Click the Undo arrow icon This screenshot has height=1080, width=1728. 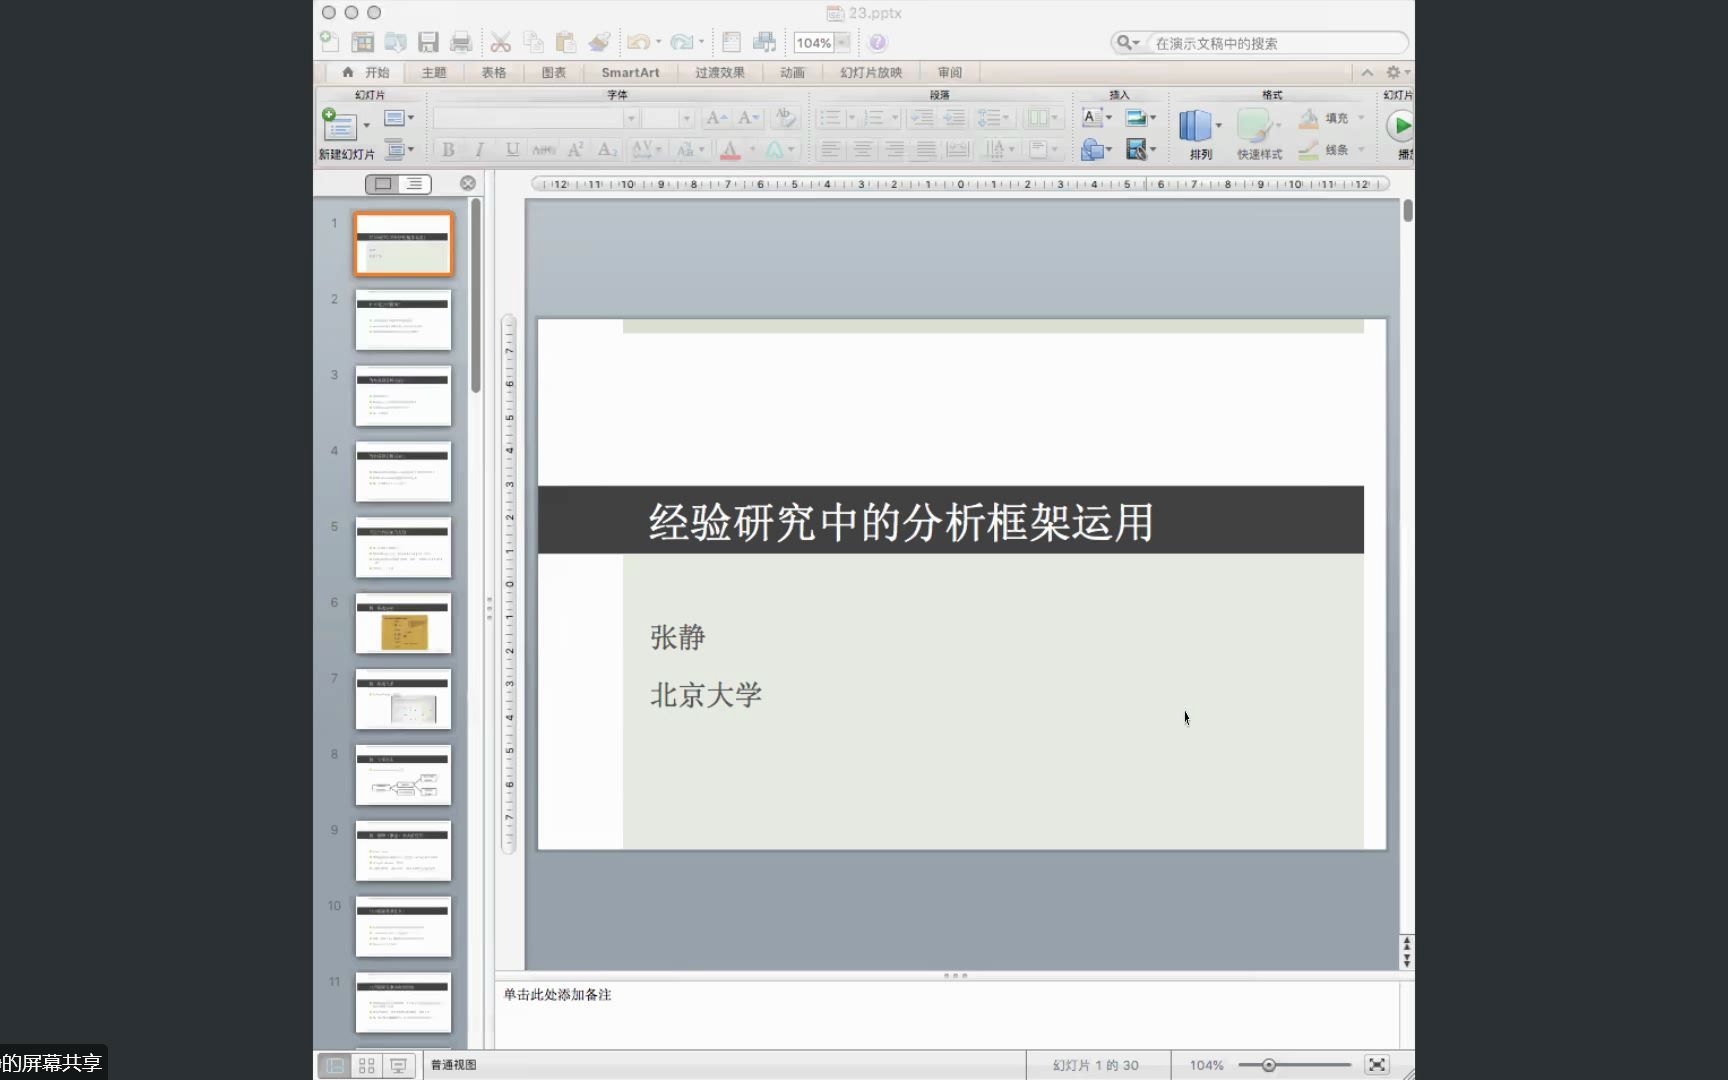[638, 42]
